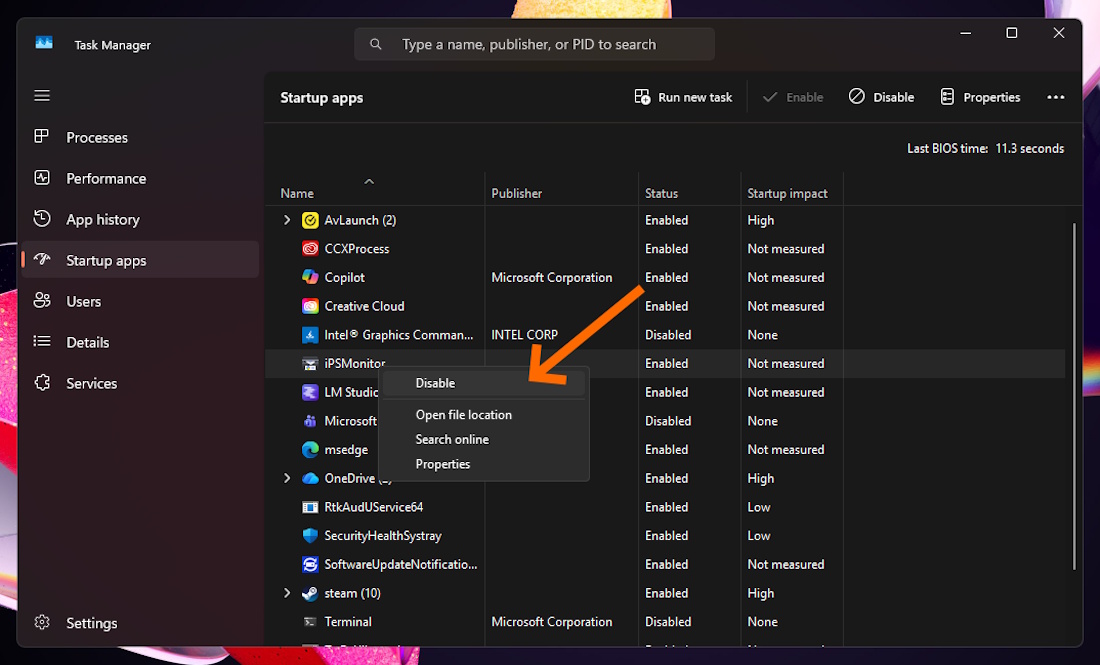Click the CCXProcess icon
Image resolution: width=1100 pixels, height=665 pixels.
[310, 249]
